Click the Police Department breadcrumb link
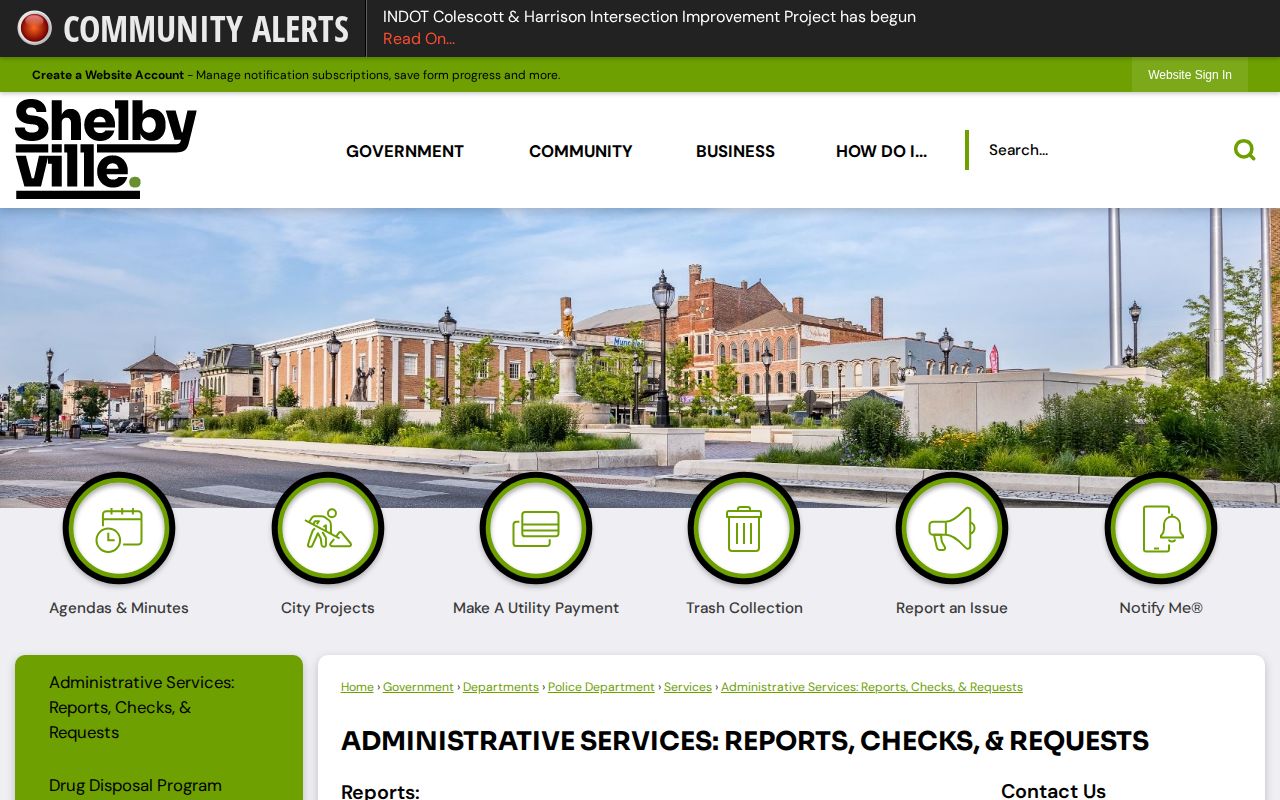The height and width of the screenshot is (800, 1280). click(601, 687)
